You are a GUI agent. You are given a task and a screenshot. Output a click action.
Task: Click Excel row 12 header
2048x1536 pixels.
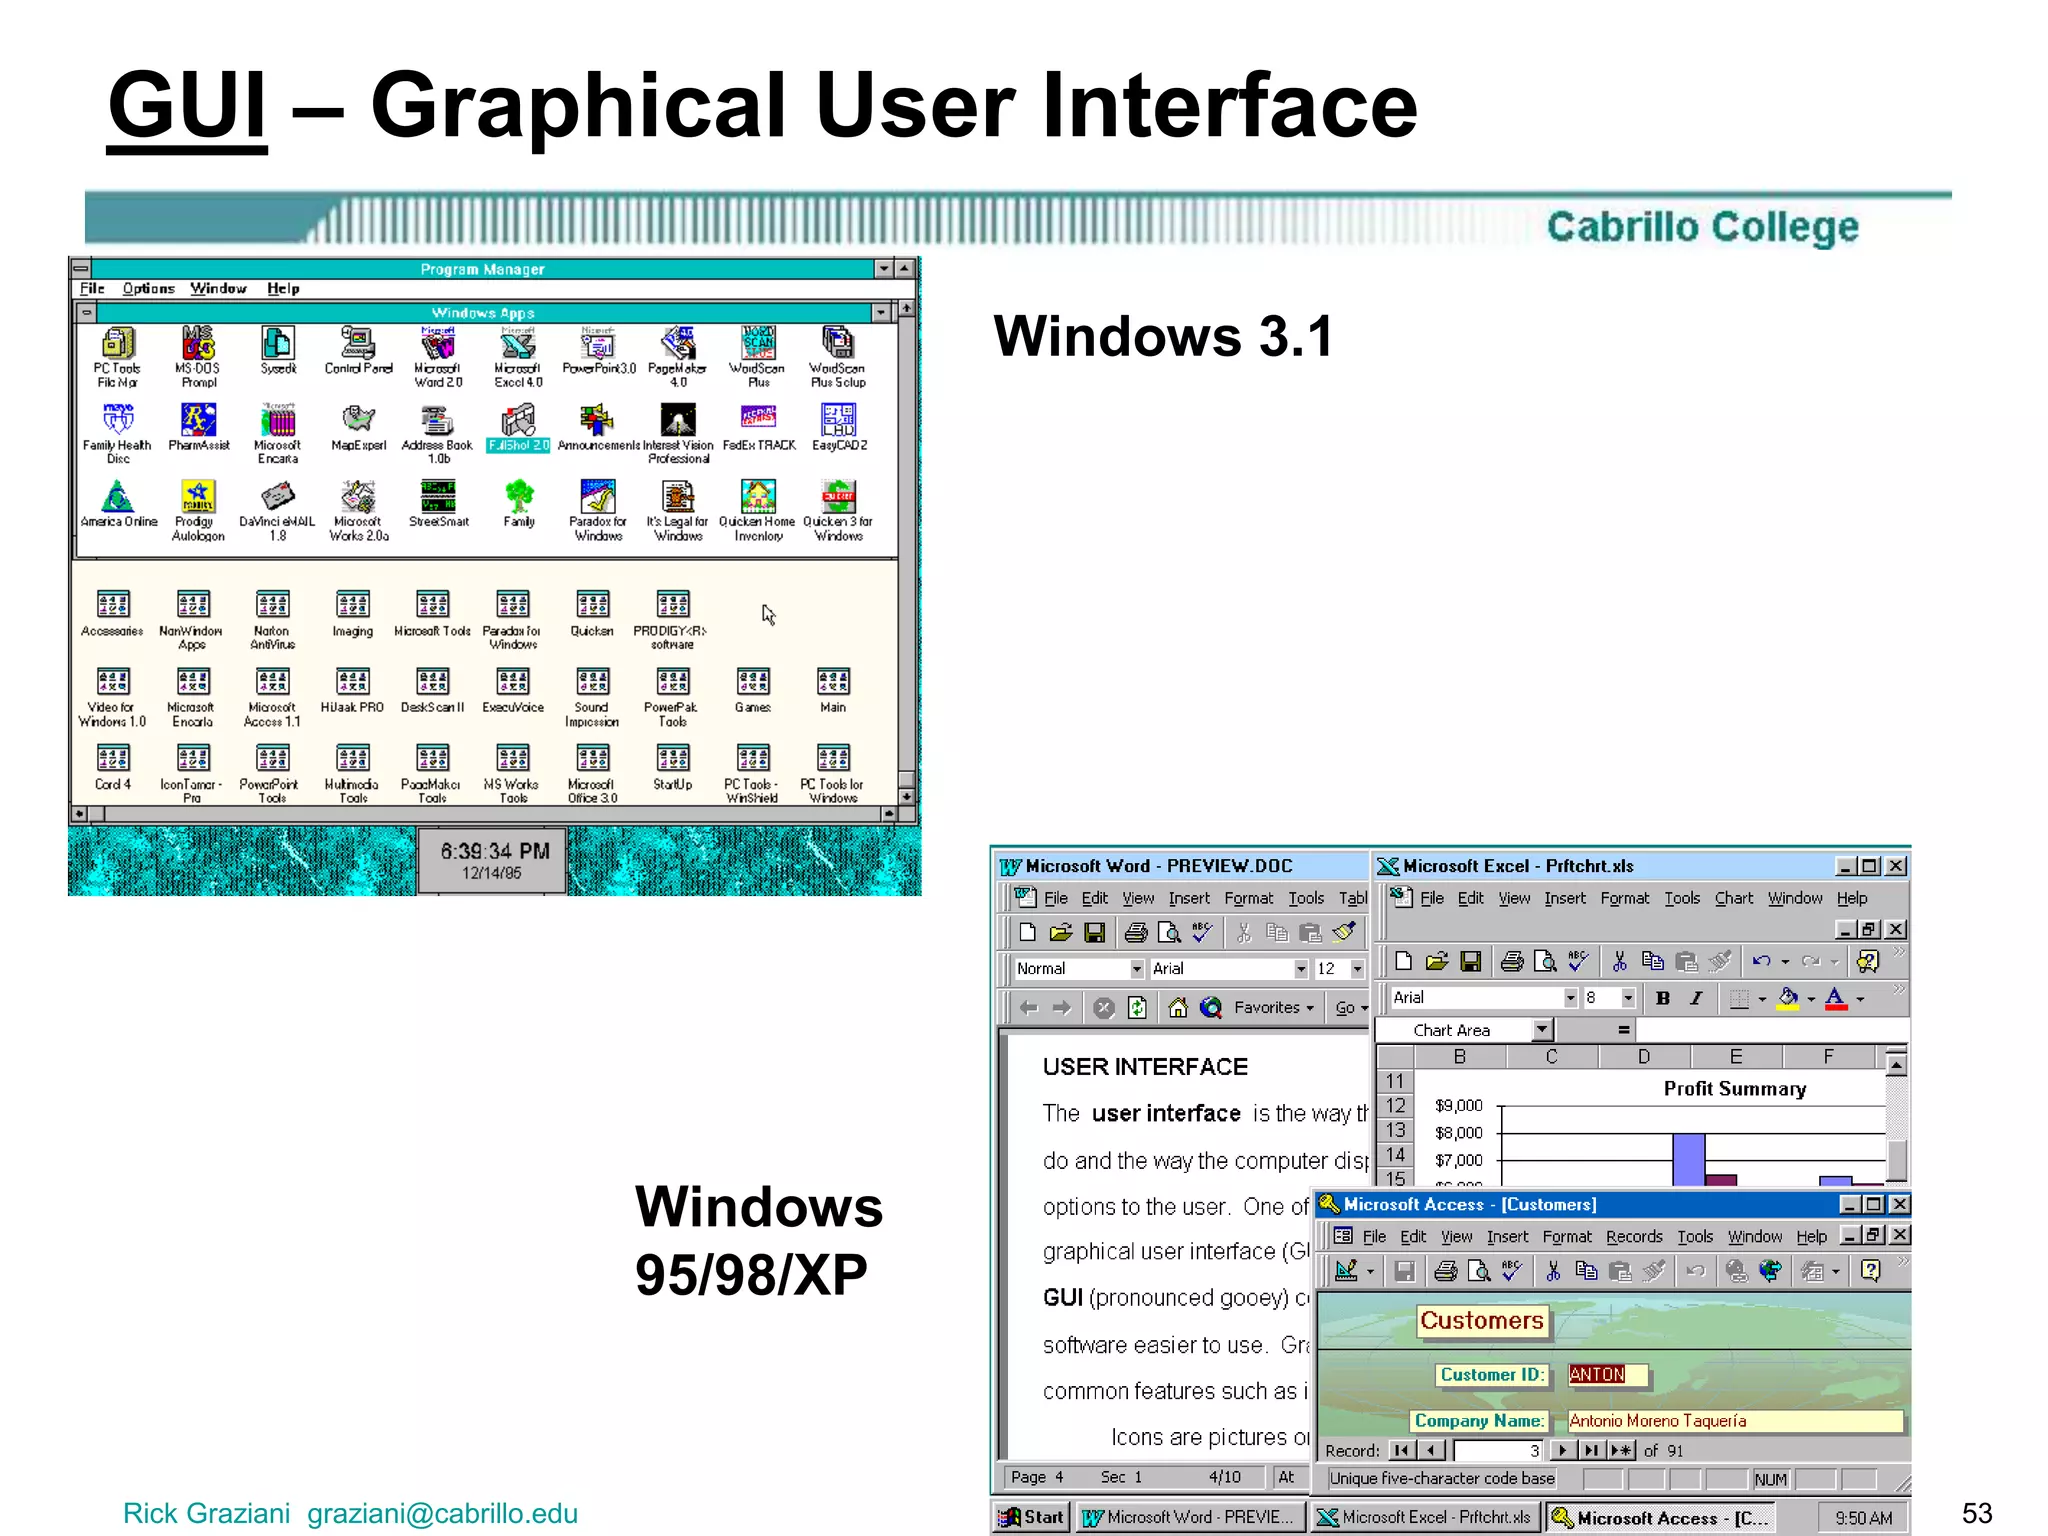1395,1106
